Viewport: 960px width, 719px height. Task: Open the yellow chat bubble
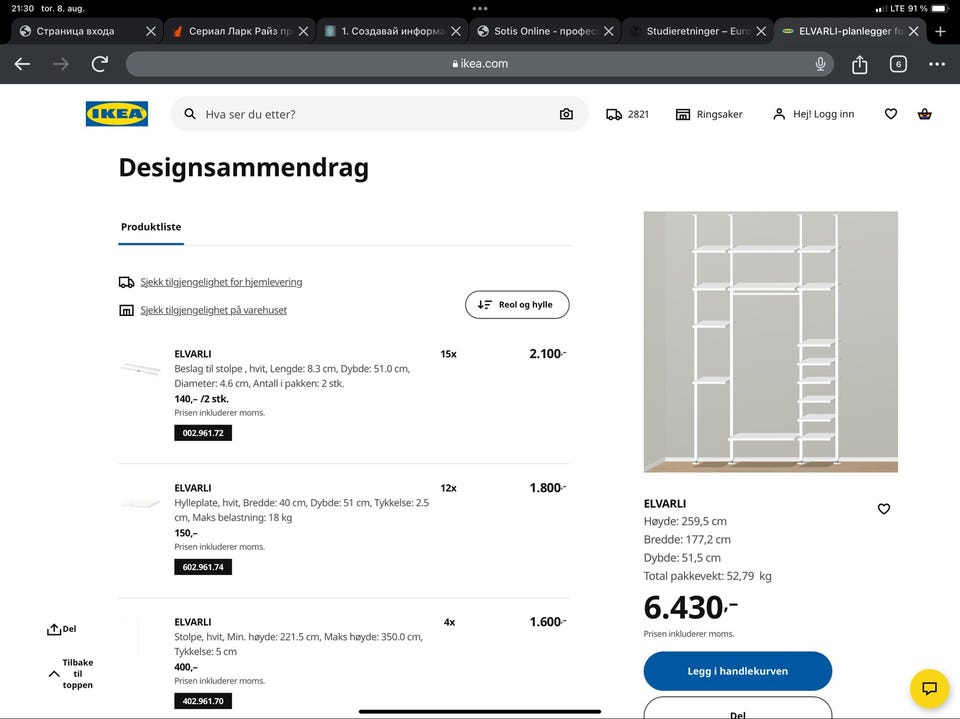coord(929,688)
